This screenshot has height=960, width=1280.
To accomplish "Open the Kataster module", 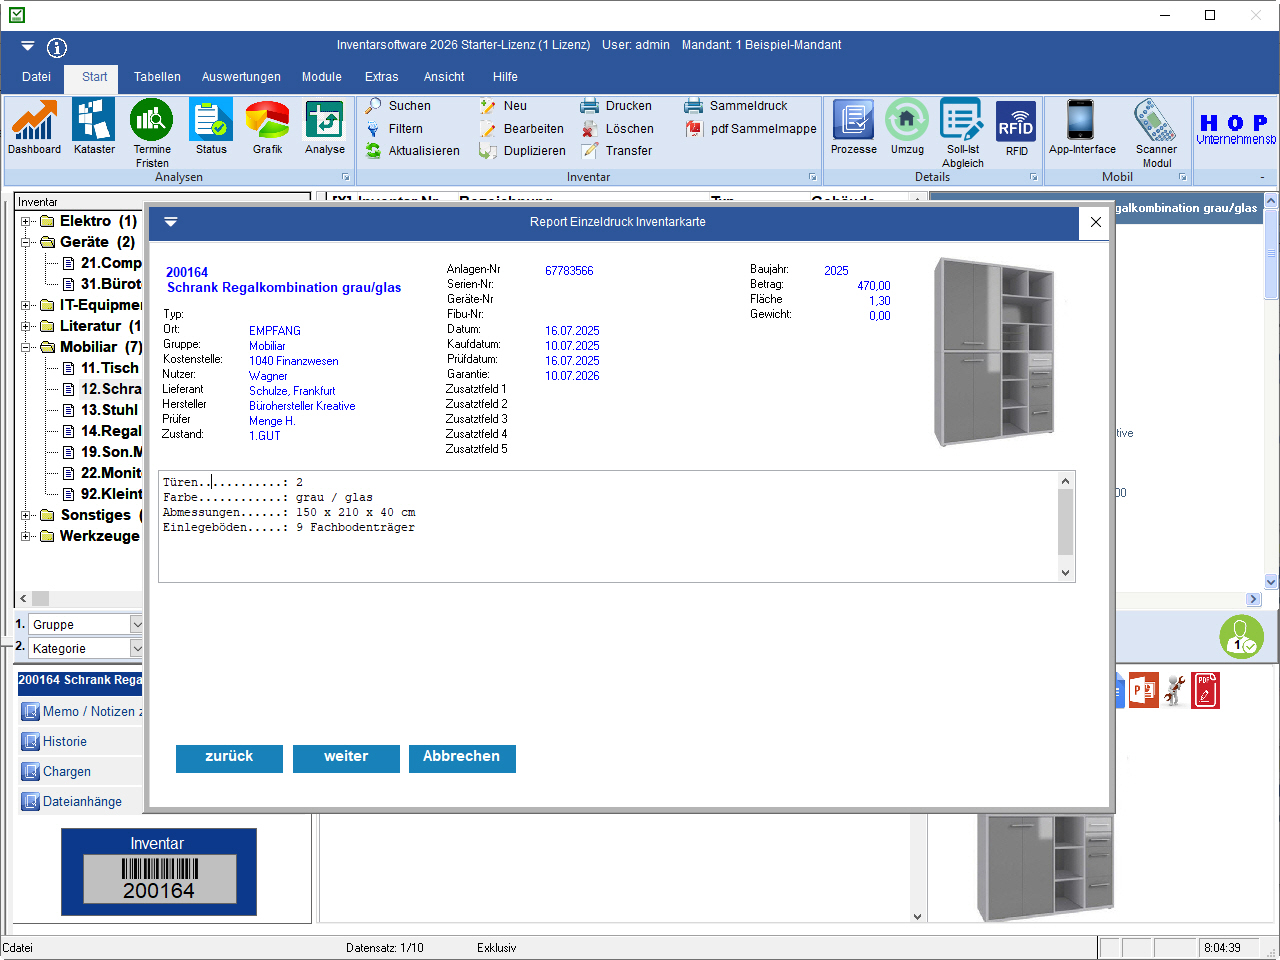I will [94, 127].
